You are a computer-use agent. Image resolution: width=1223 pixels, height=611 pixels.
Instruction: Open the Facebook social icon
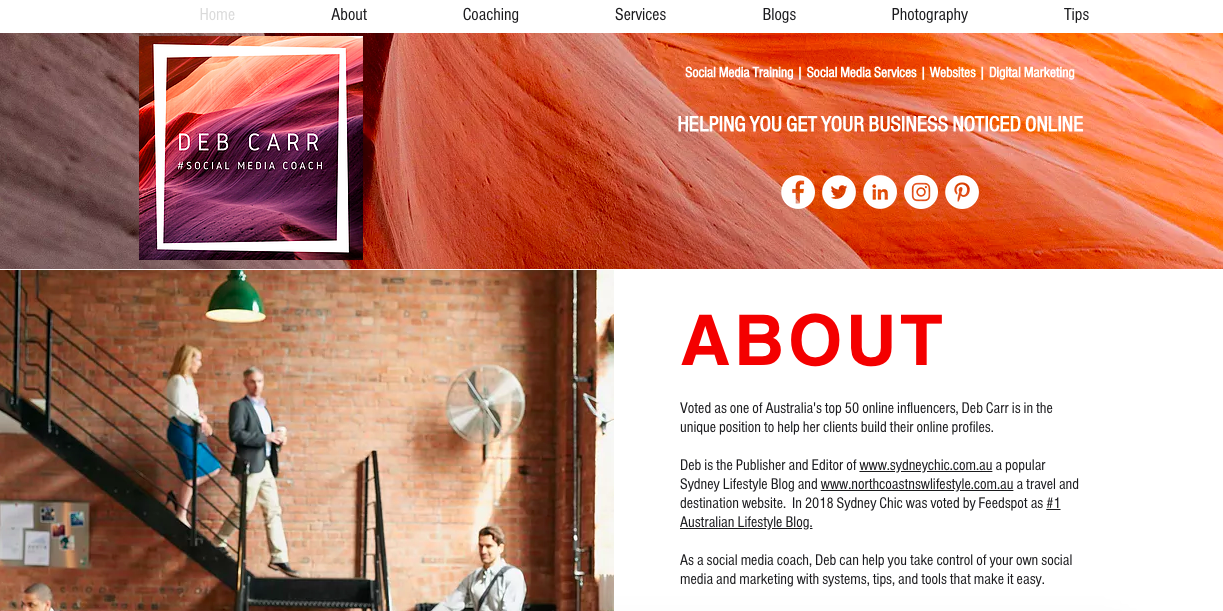pyautogui.click(x=798, y=192)
